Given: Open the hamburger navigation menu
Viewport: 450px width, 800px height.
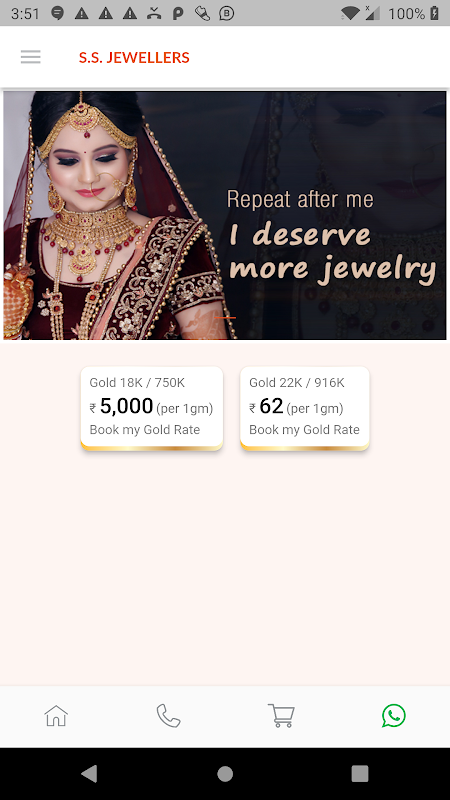Looking at the screenshot, I should pyautogui.click(x=31, y=57).
